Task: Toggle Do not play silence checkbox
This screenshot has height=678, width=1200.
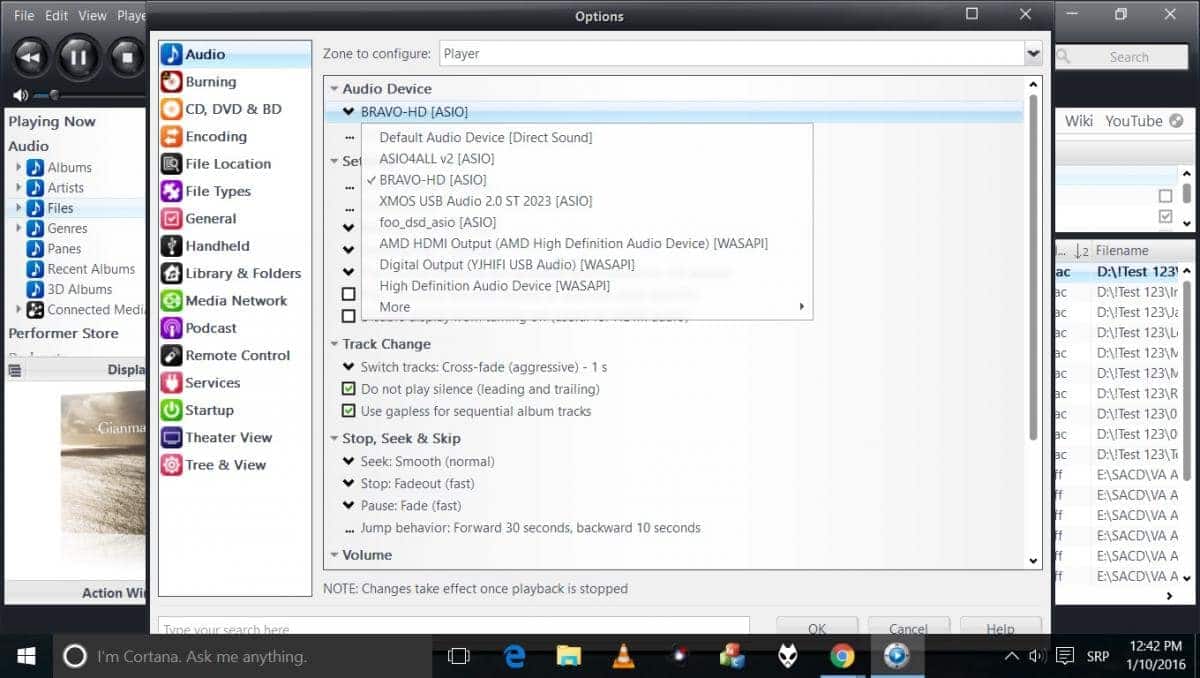Action: coord(349,389)
